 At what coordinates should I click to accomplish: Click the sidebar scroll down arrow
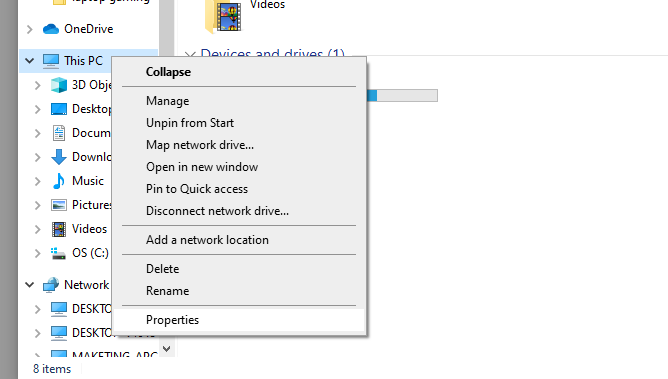167,349
